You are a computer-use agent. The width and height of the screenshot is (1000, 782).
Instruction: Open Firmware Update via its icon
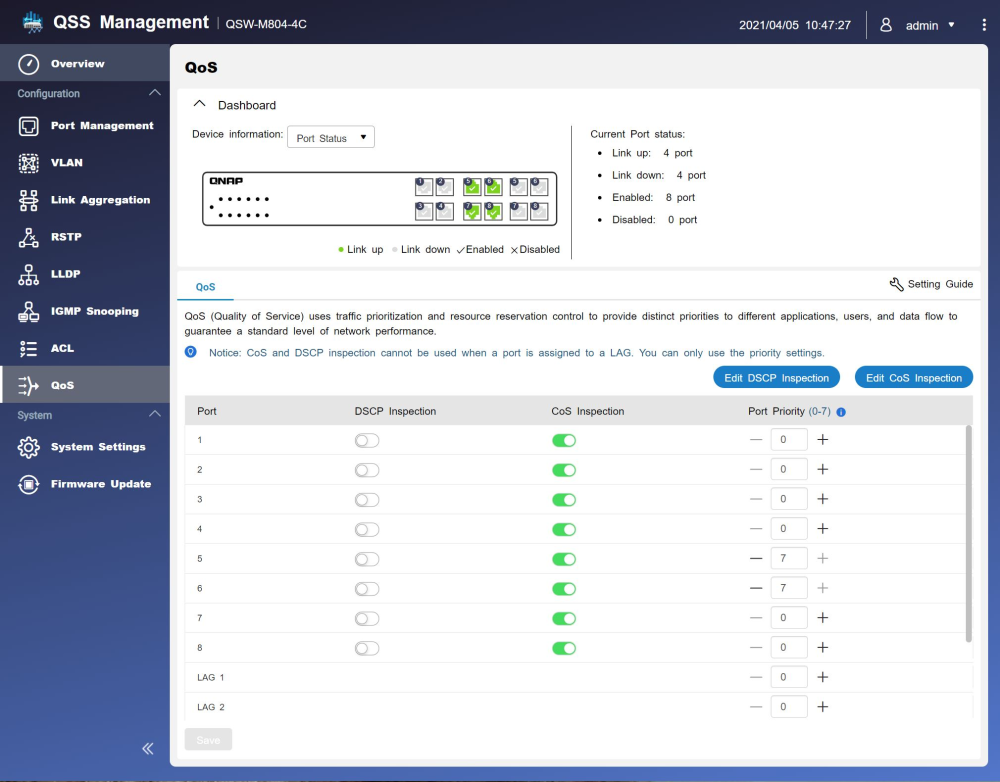pyautogui.click(x=29, y=484)
